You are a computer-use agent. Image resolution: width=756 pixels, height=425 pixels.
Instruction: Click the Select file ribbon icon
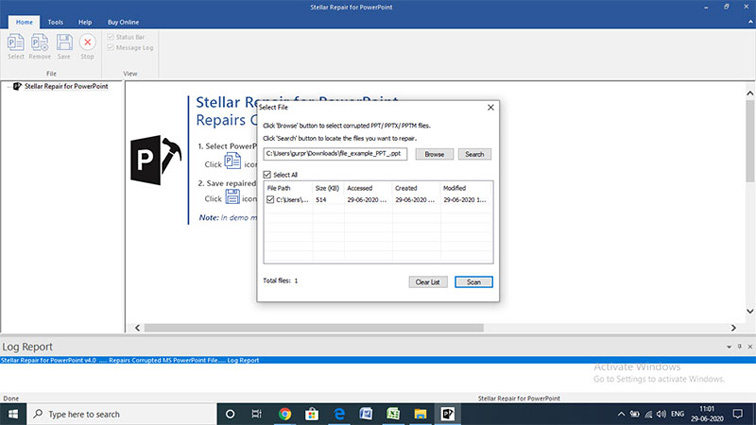15,46
